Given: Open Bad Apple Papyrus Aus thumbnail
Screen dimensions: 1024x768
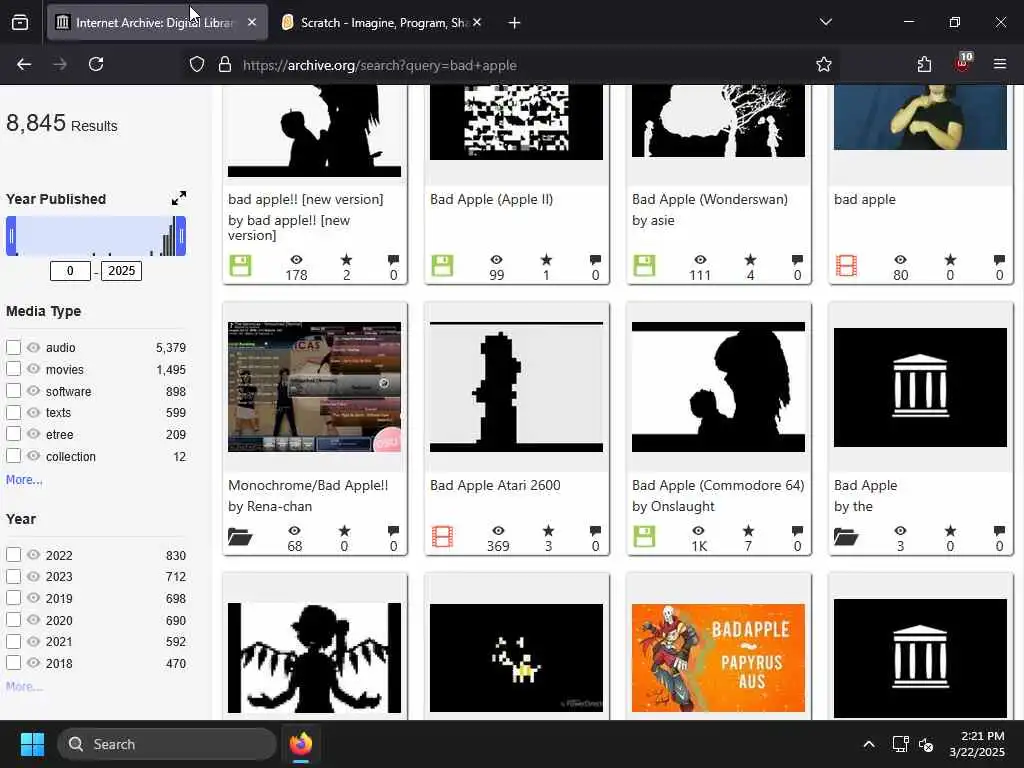Looking at the screenshot, I should point(718,658).
